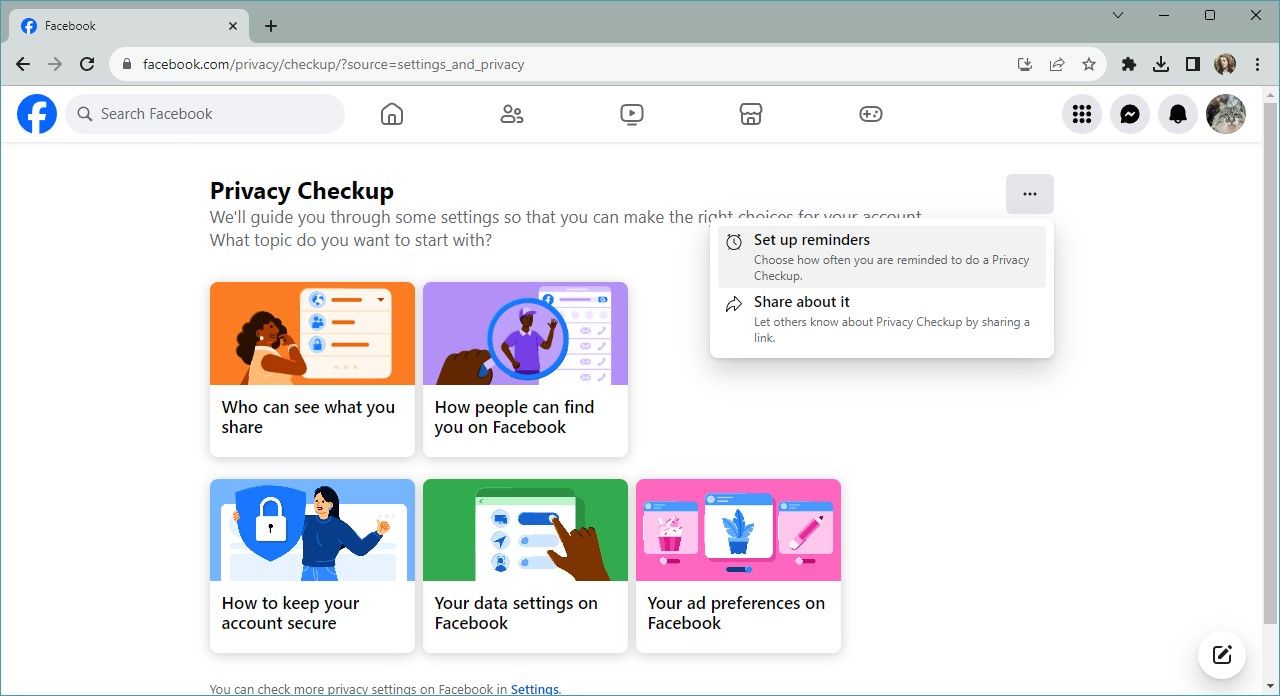This screenshot has height=696, width=1280.
Task: Click the Gaming icon in the navbar
Action: pyautogui.click(x=870, y=113)
